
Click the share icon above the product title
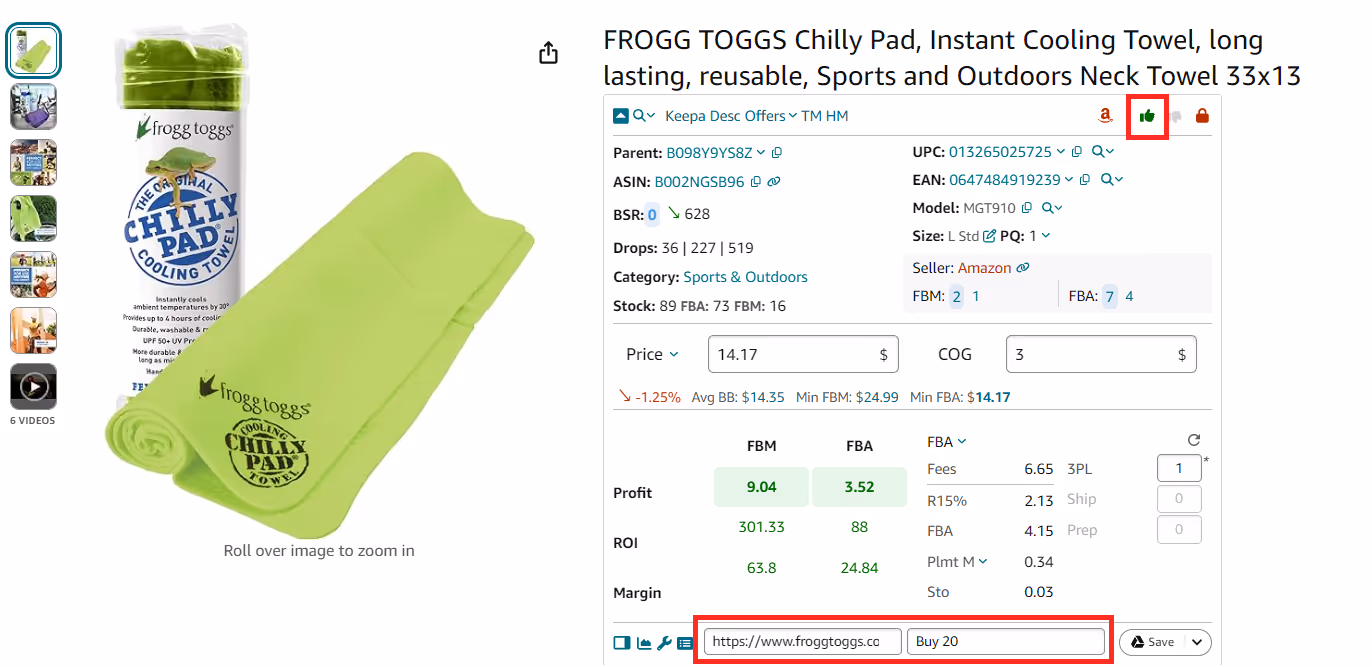[548, 53]
